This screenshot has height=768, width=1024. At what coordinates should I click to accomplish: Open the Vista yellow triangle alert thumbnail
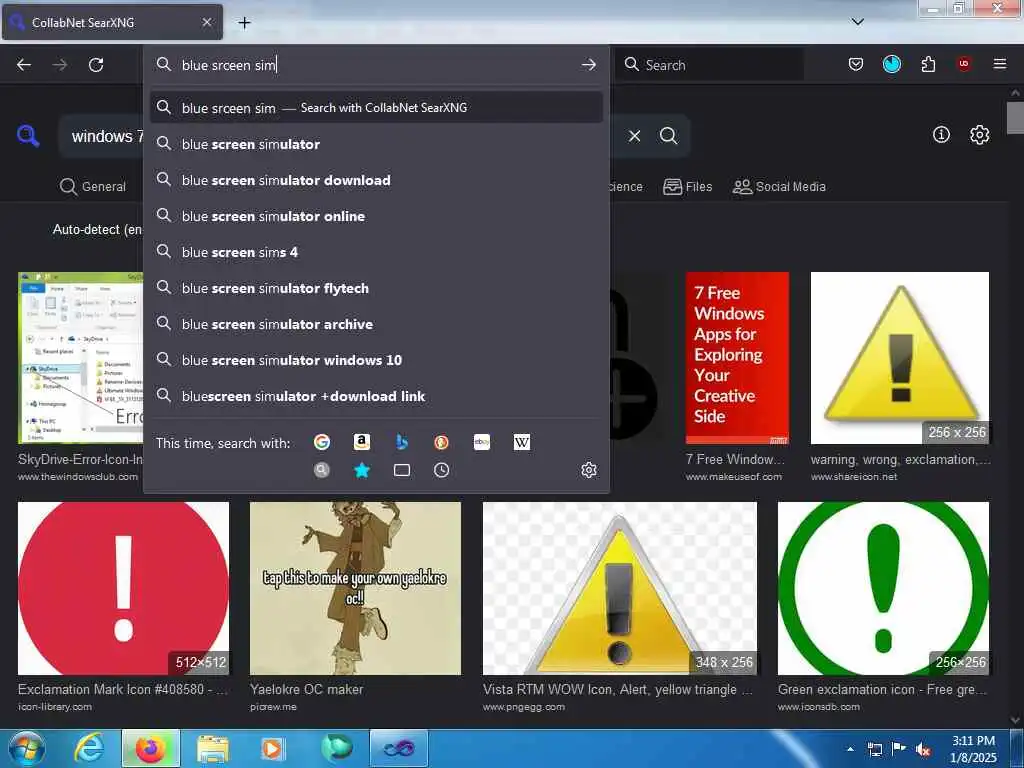pos(620,588)
